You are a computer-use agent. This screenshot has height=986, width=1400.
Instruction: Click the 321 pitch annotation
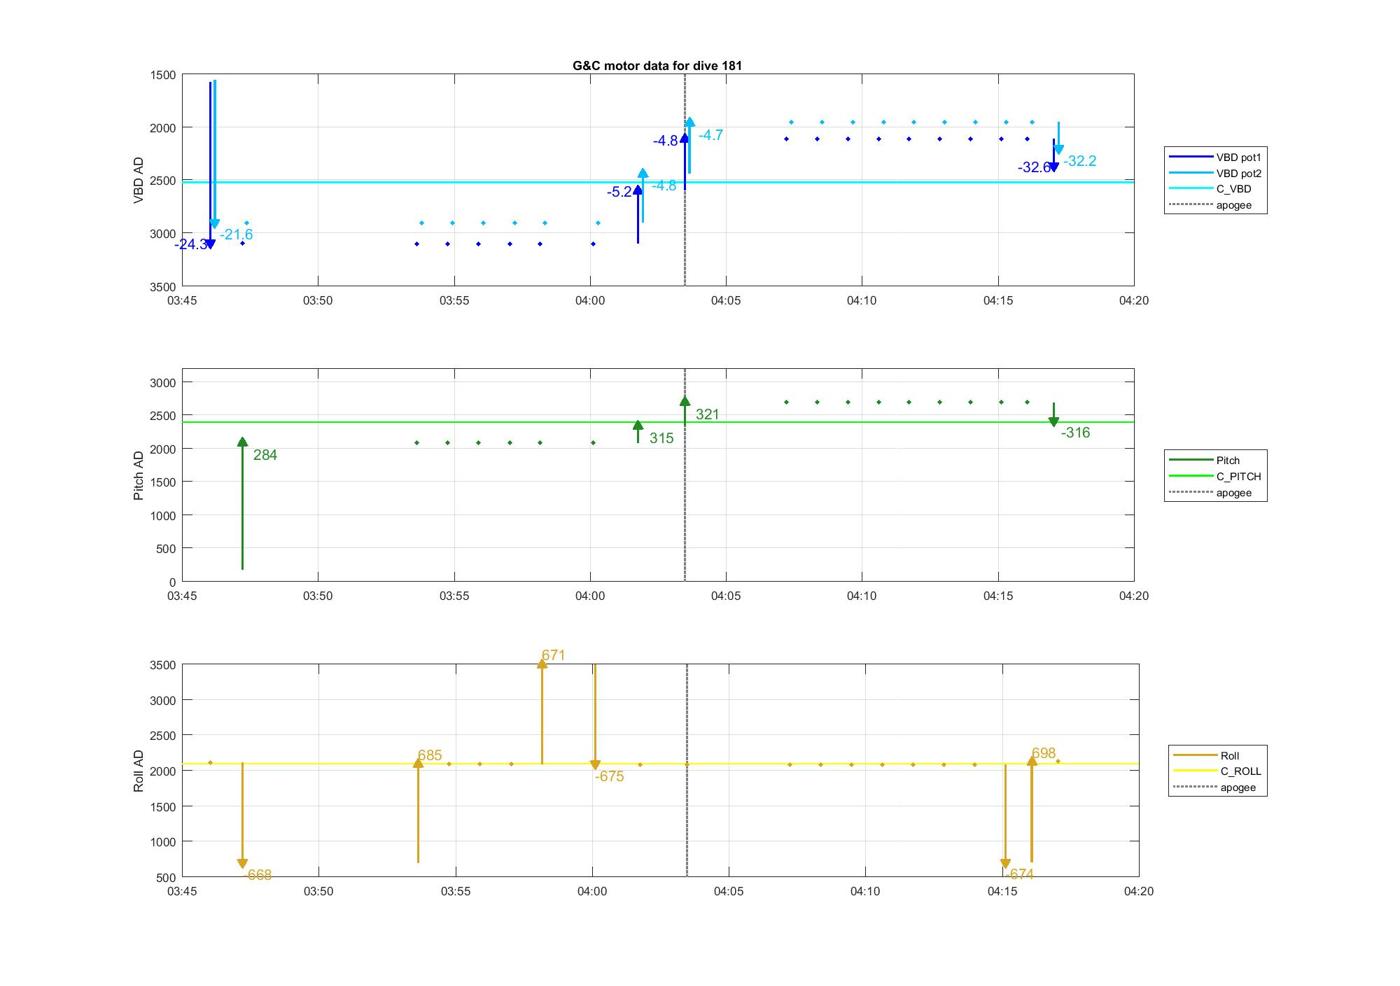click(x=707, y=414)
